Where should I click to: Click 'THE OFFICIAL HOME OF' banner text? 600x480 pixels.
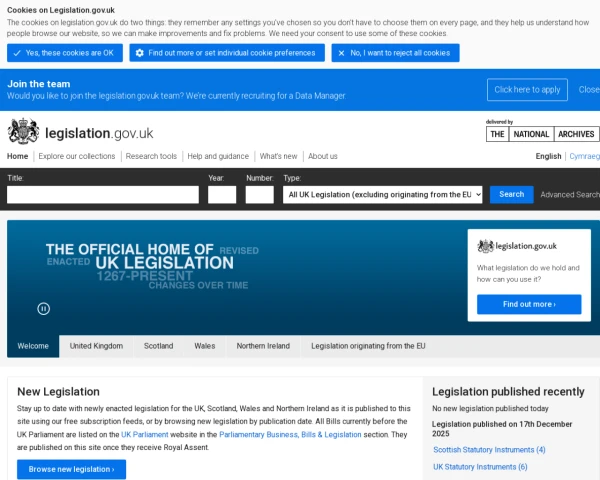coord(130,250)
